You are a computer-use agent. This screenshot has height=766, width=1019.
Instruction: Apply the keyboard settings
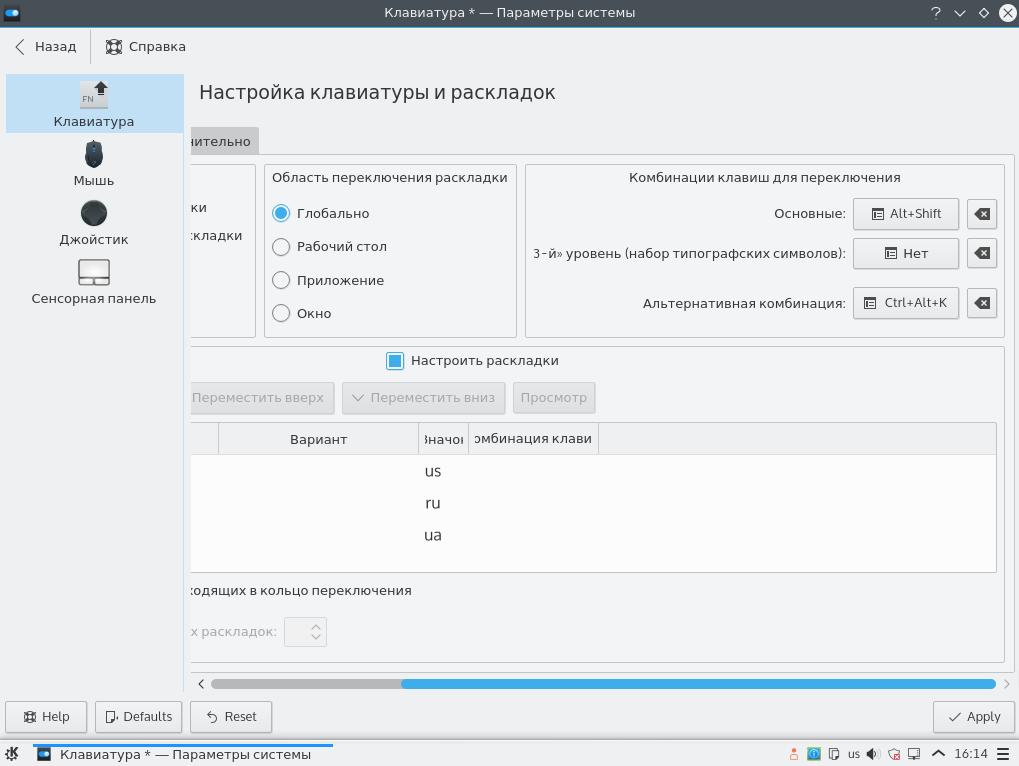[972, 716]
